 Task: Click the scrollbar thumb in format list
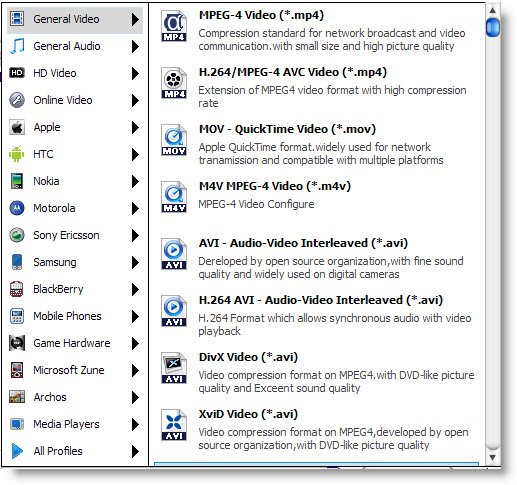click(x=492, y=27)
